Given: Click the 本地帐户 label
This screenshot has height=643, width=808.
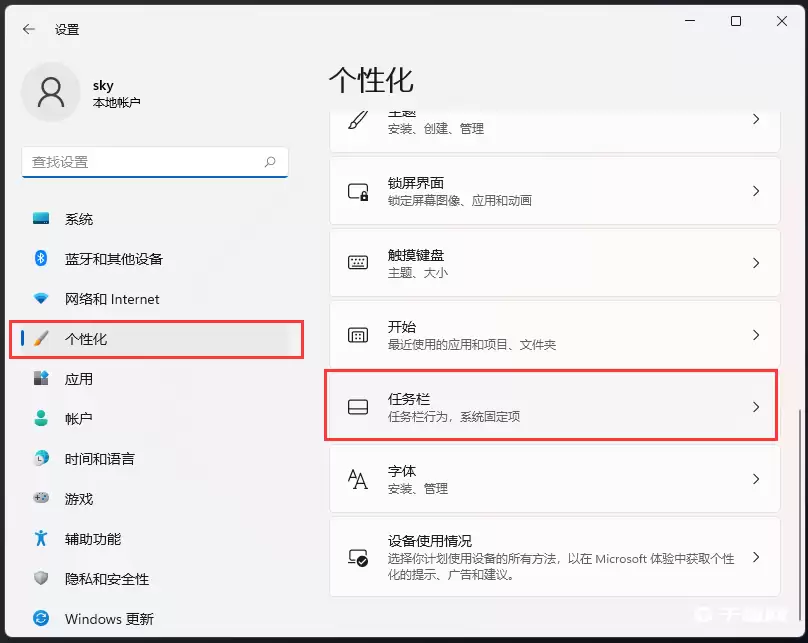Looking at the screenshot, I should click(x=116, y=103).
